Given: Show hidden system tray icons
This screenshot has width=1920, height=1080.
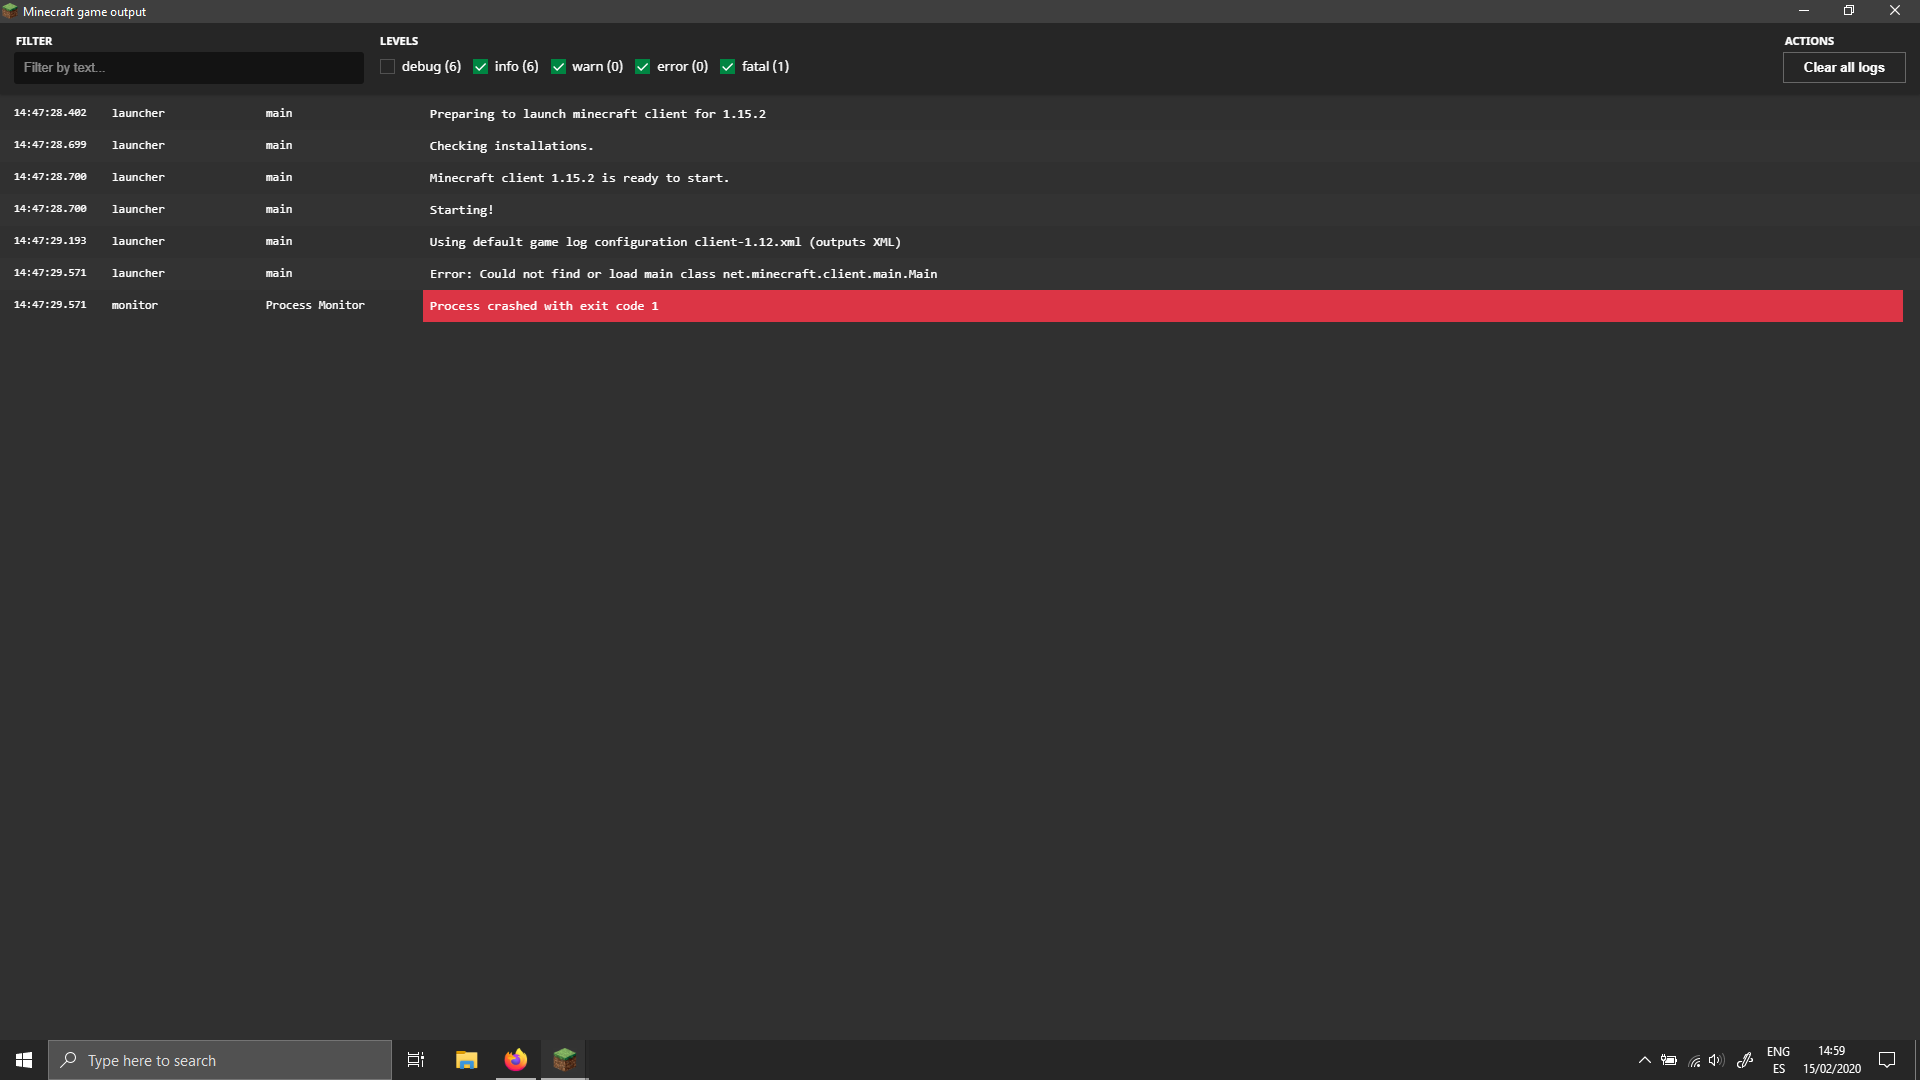Looking at the screenshot, I should tap(1644, 1060).
